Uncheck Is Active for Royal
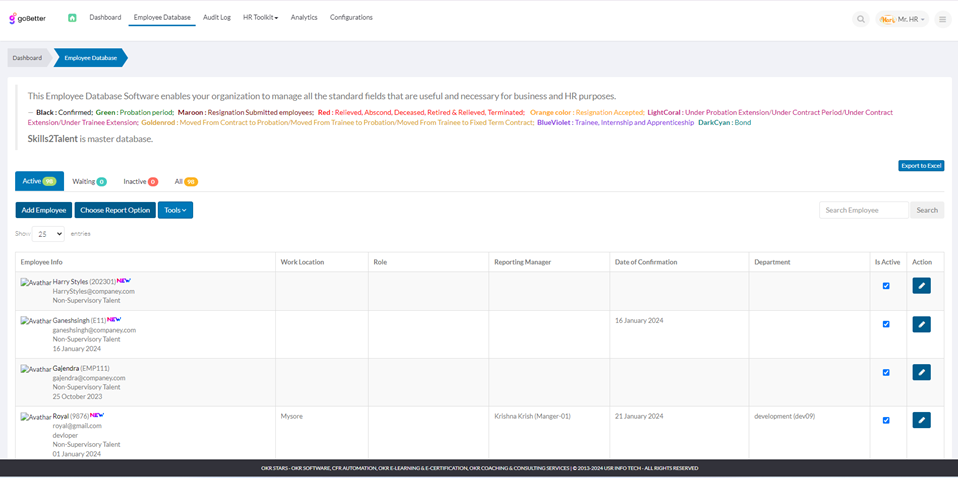This screenshot has height=478, width=958. (886, 420)
